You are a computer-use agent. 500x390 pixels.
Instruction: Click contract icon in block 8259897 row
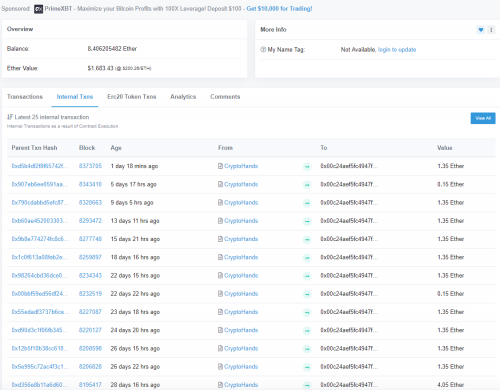[x=220, y=257]
